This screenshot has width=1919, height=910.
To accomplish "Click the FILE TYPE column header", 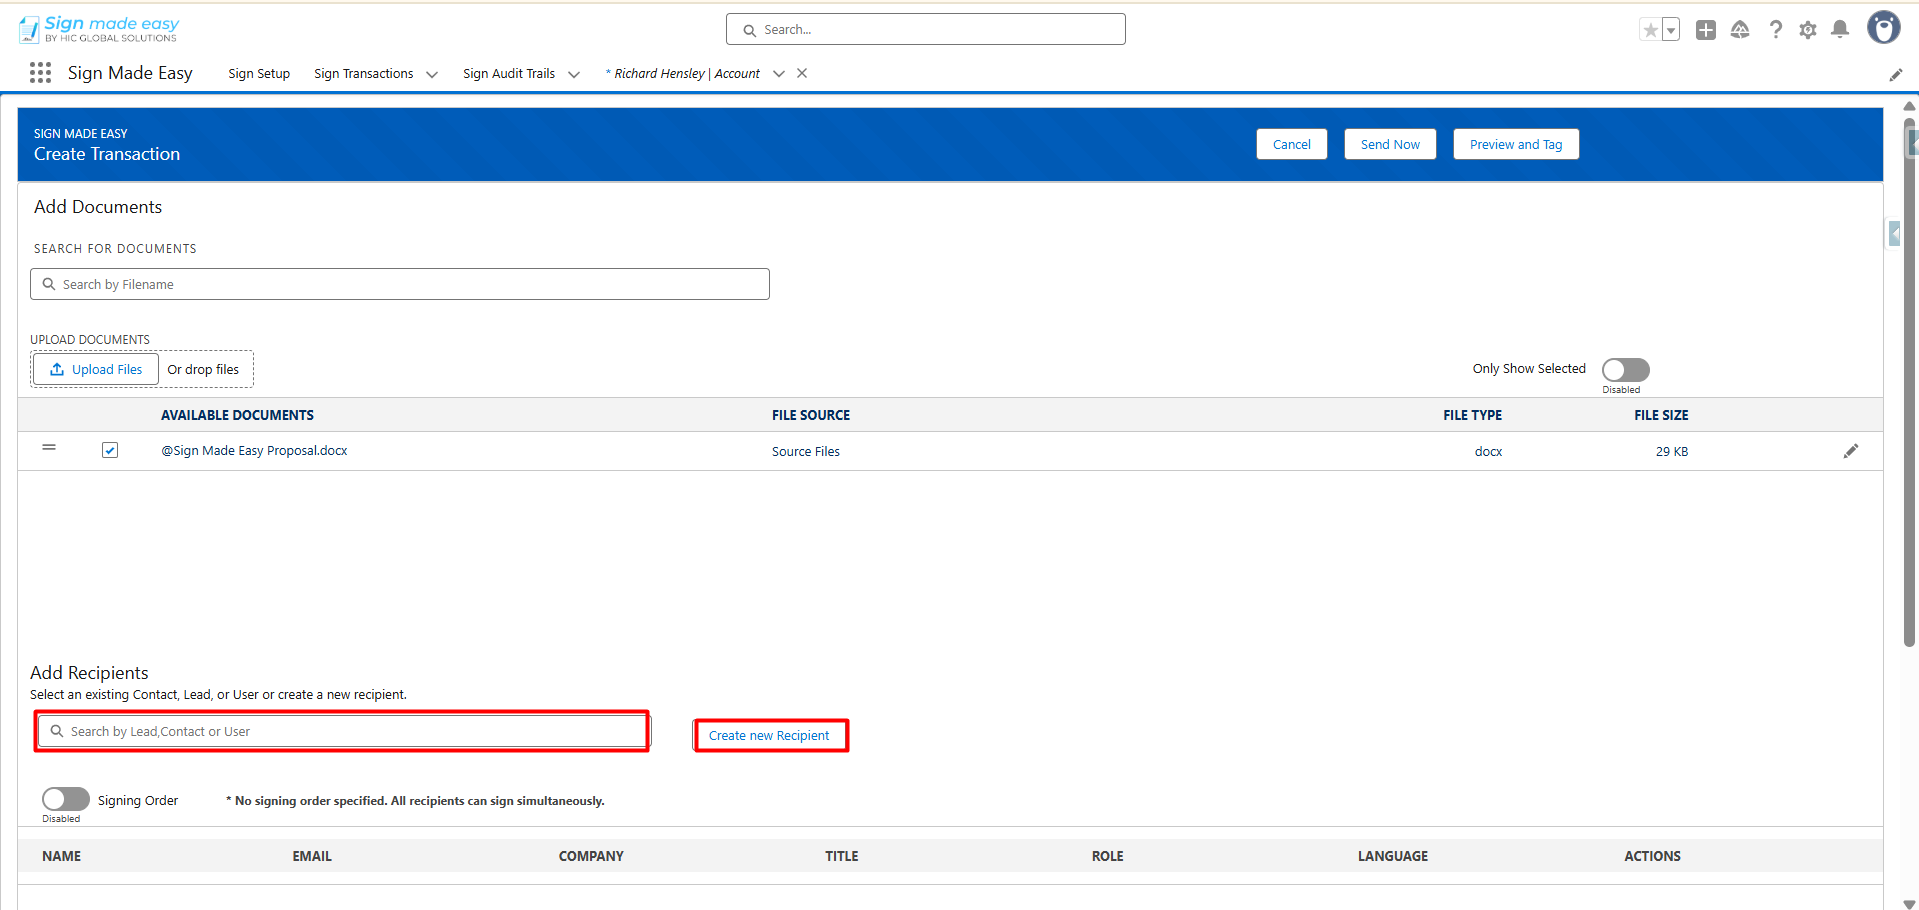I will pyautogui.click(x=1473, y=415).
